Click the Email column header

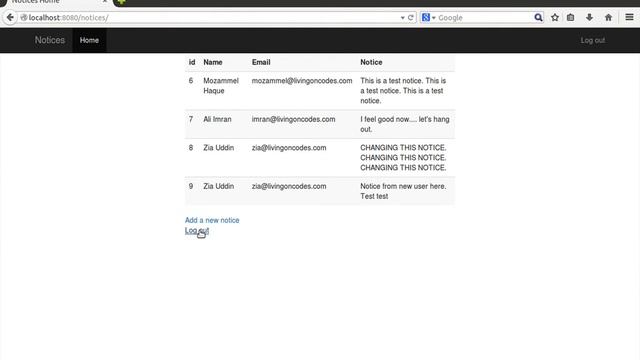[261, 62]
